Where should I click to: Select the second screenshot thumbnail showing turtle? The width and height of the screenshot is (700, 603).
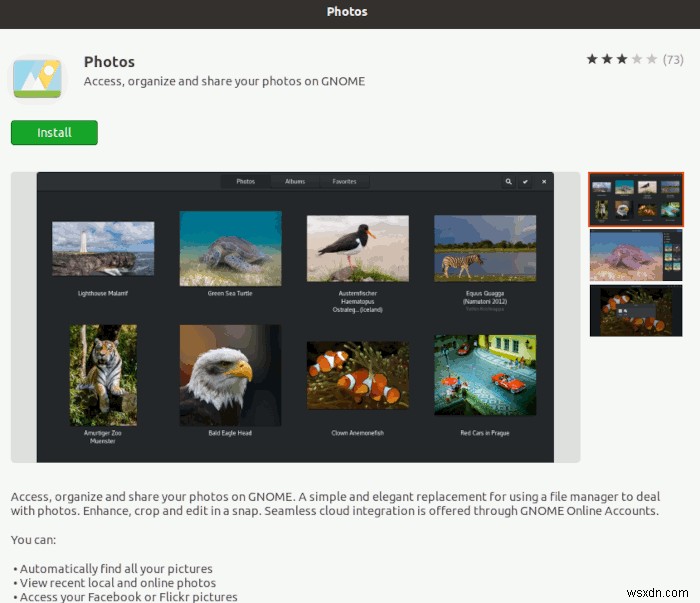pyautogui.click(x=636, y=255)
